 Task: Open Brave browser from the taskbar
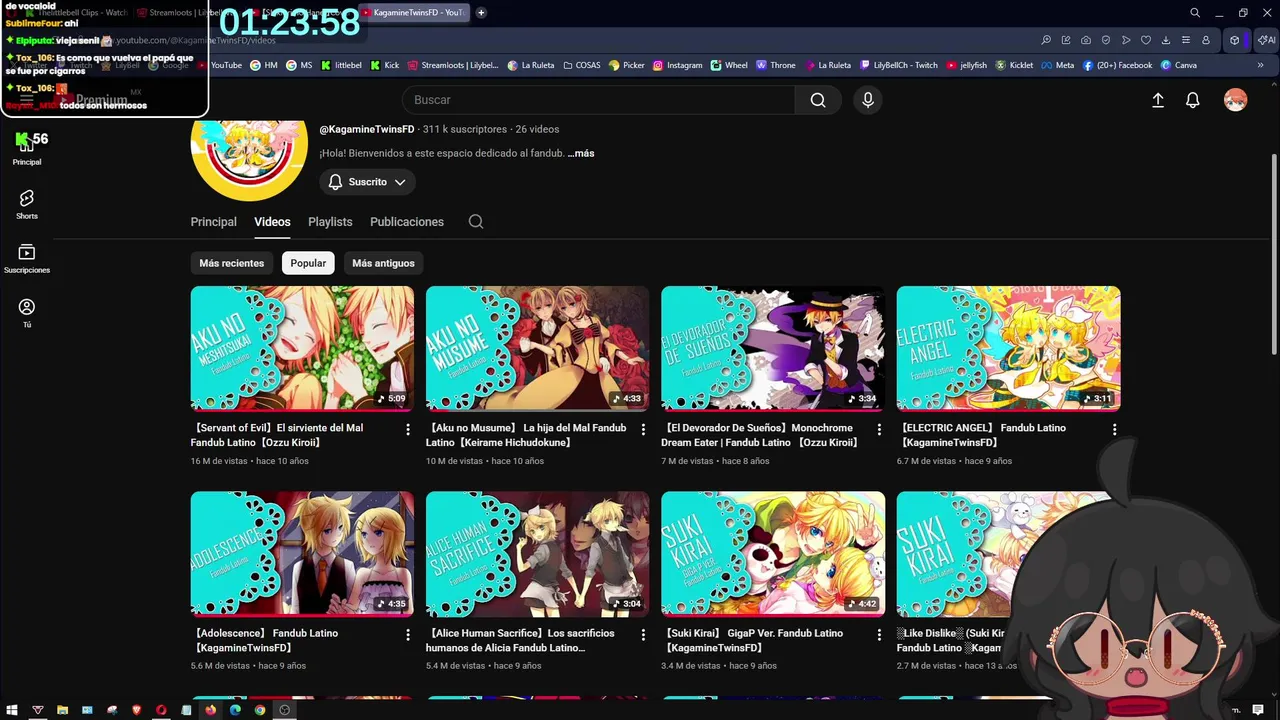pyautogui.click(x=137, y=710)
